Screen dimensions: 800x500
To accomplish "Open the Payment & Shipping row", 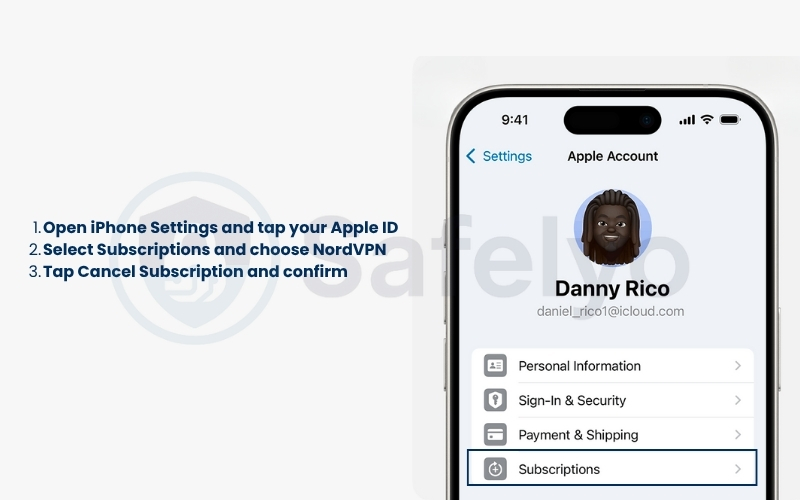I will (612, 435).
